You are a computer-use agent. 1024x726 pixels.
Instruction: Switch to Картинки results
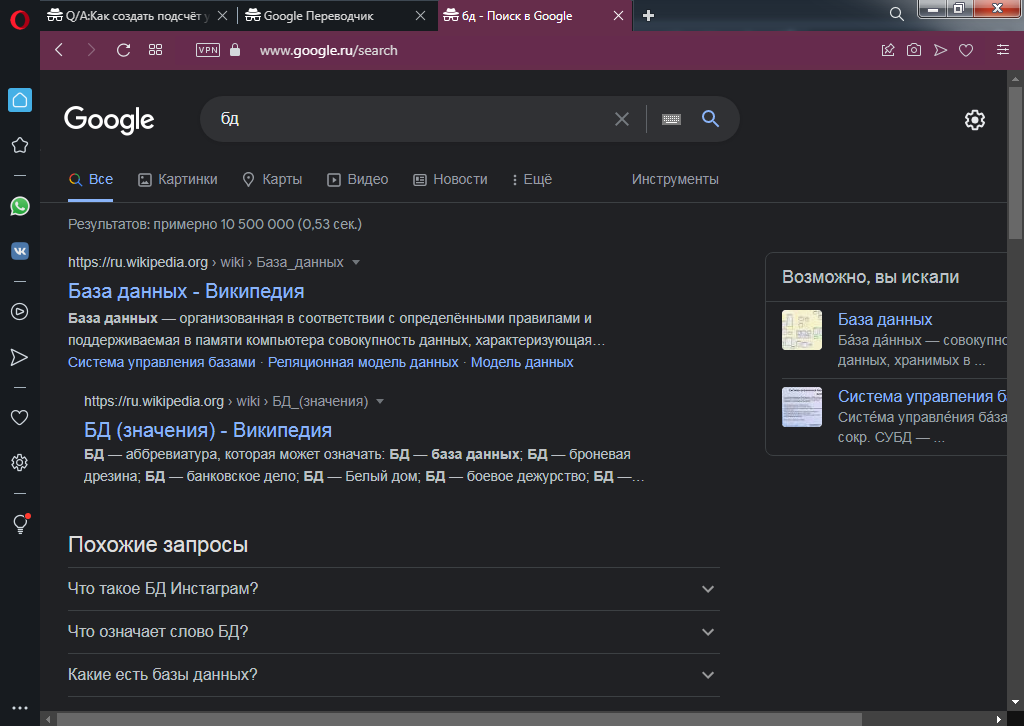tap(178, 180)
